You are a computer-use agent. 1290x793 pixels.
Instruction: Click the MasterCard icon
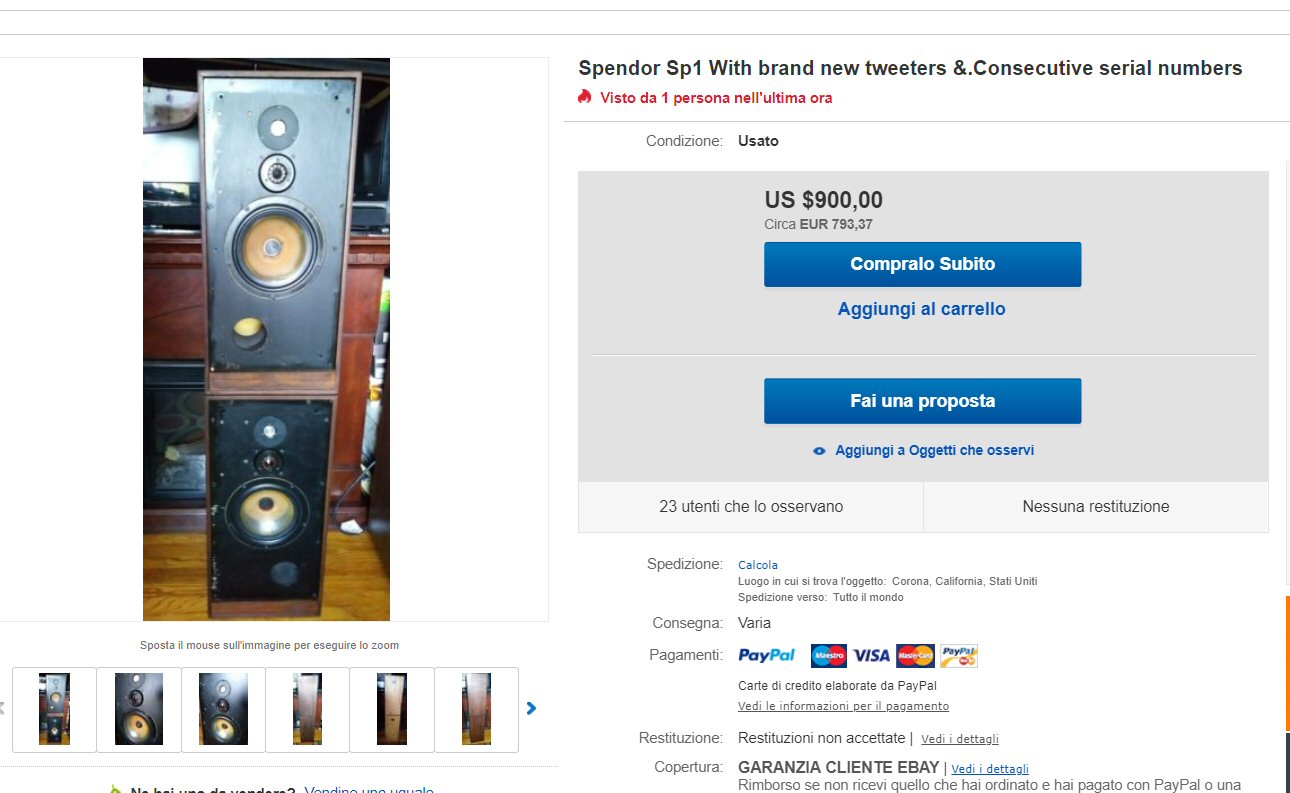click(915, 656)
